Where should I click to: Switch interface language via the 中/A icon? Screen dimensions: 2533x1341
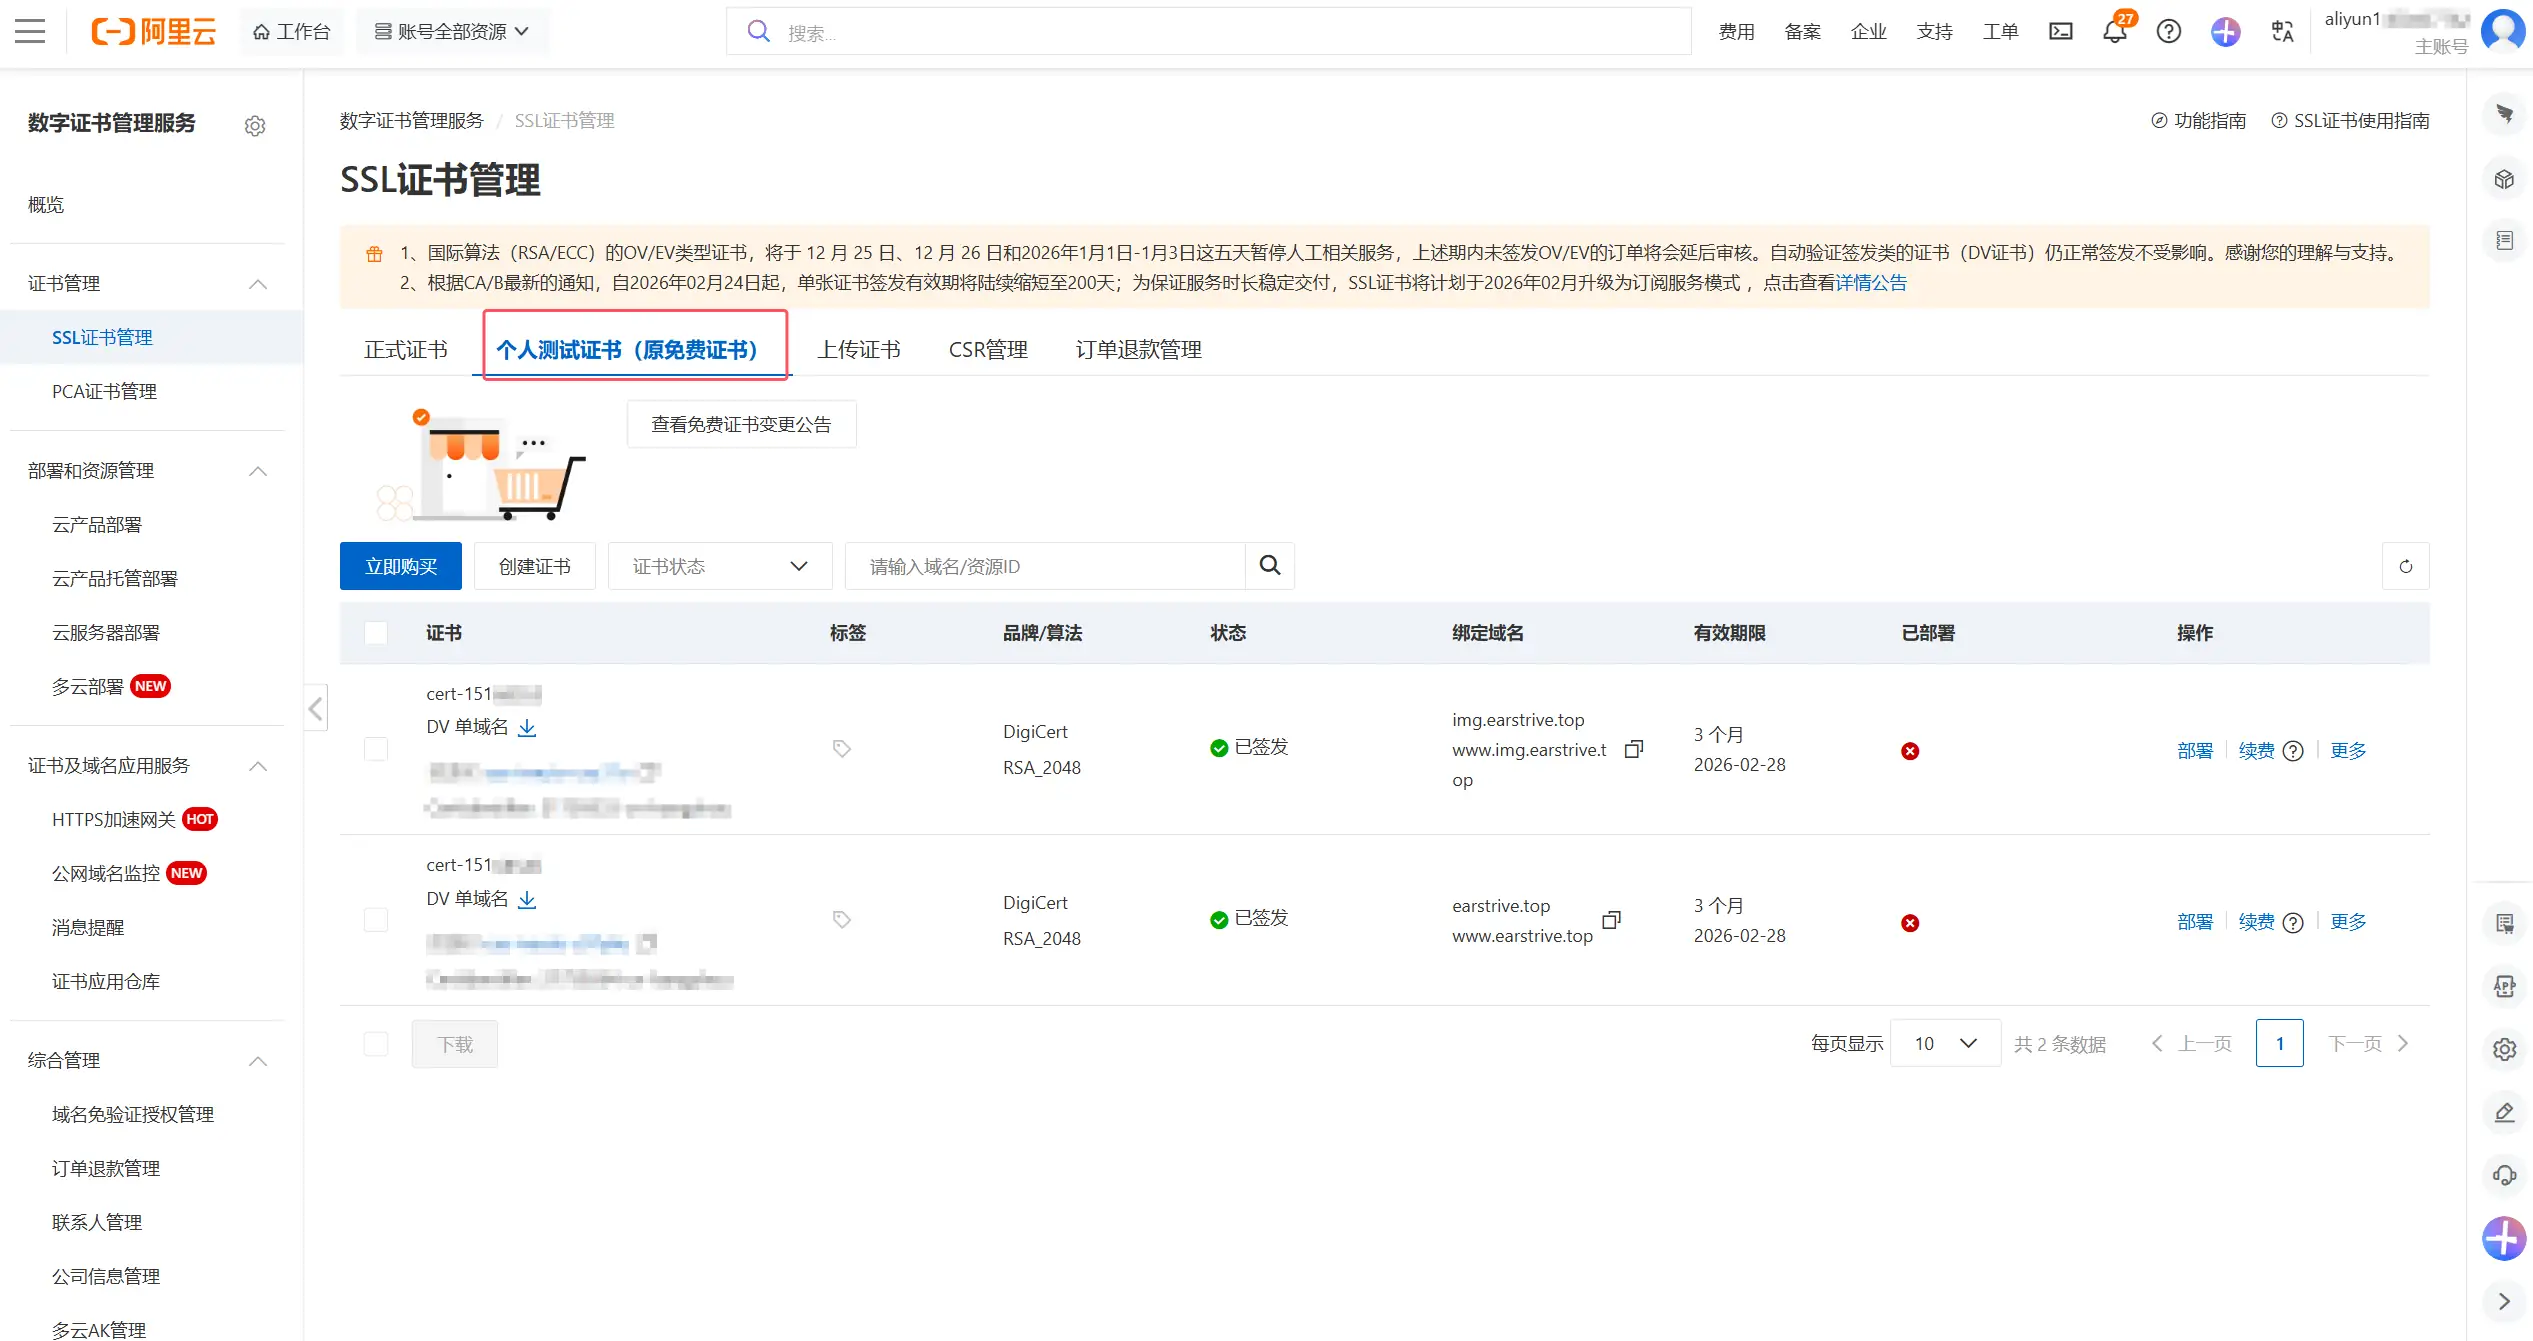[2281, 31]
